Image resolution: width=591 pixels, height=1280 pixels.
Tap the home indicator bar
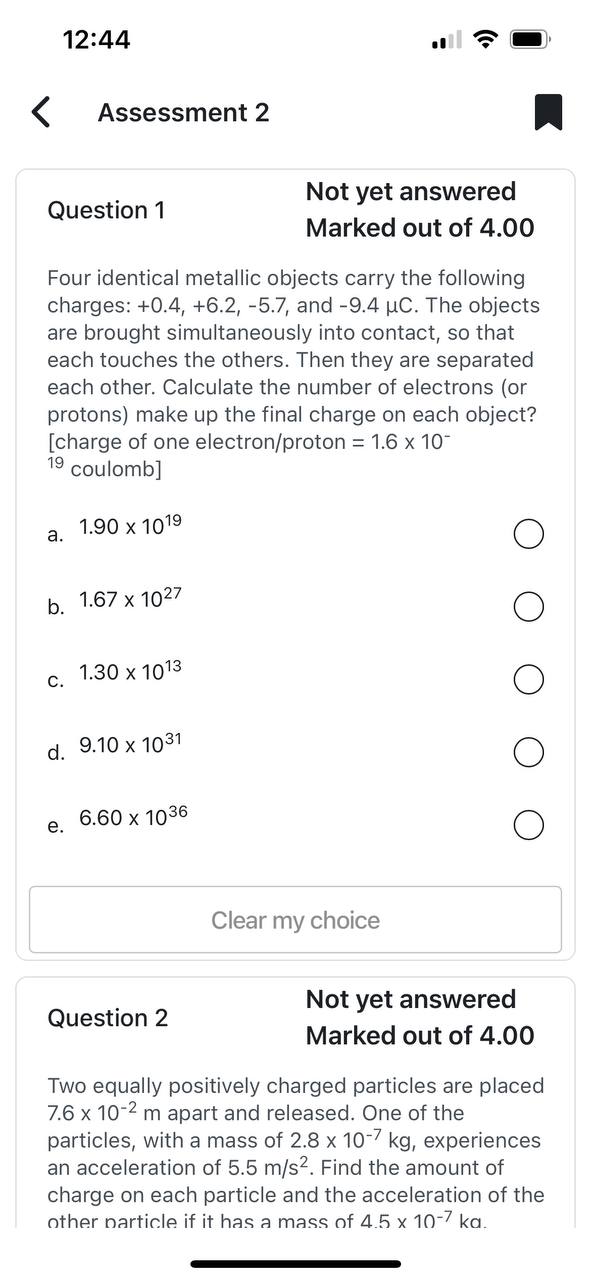coord(295,1264)
